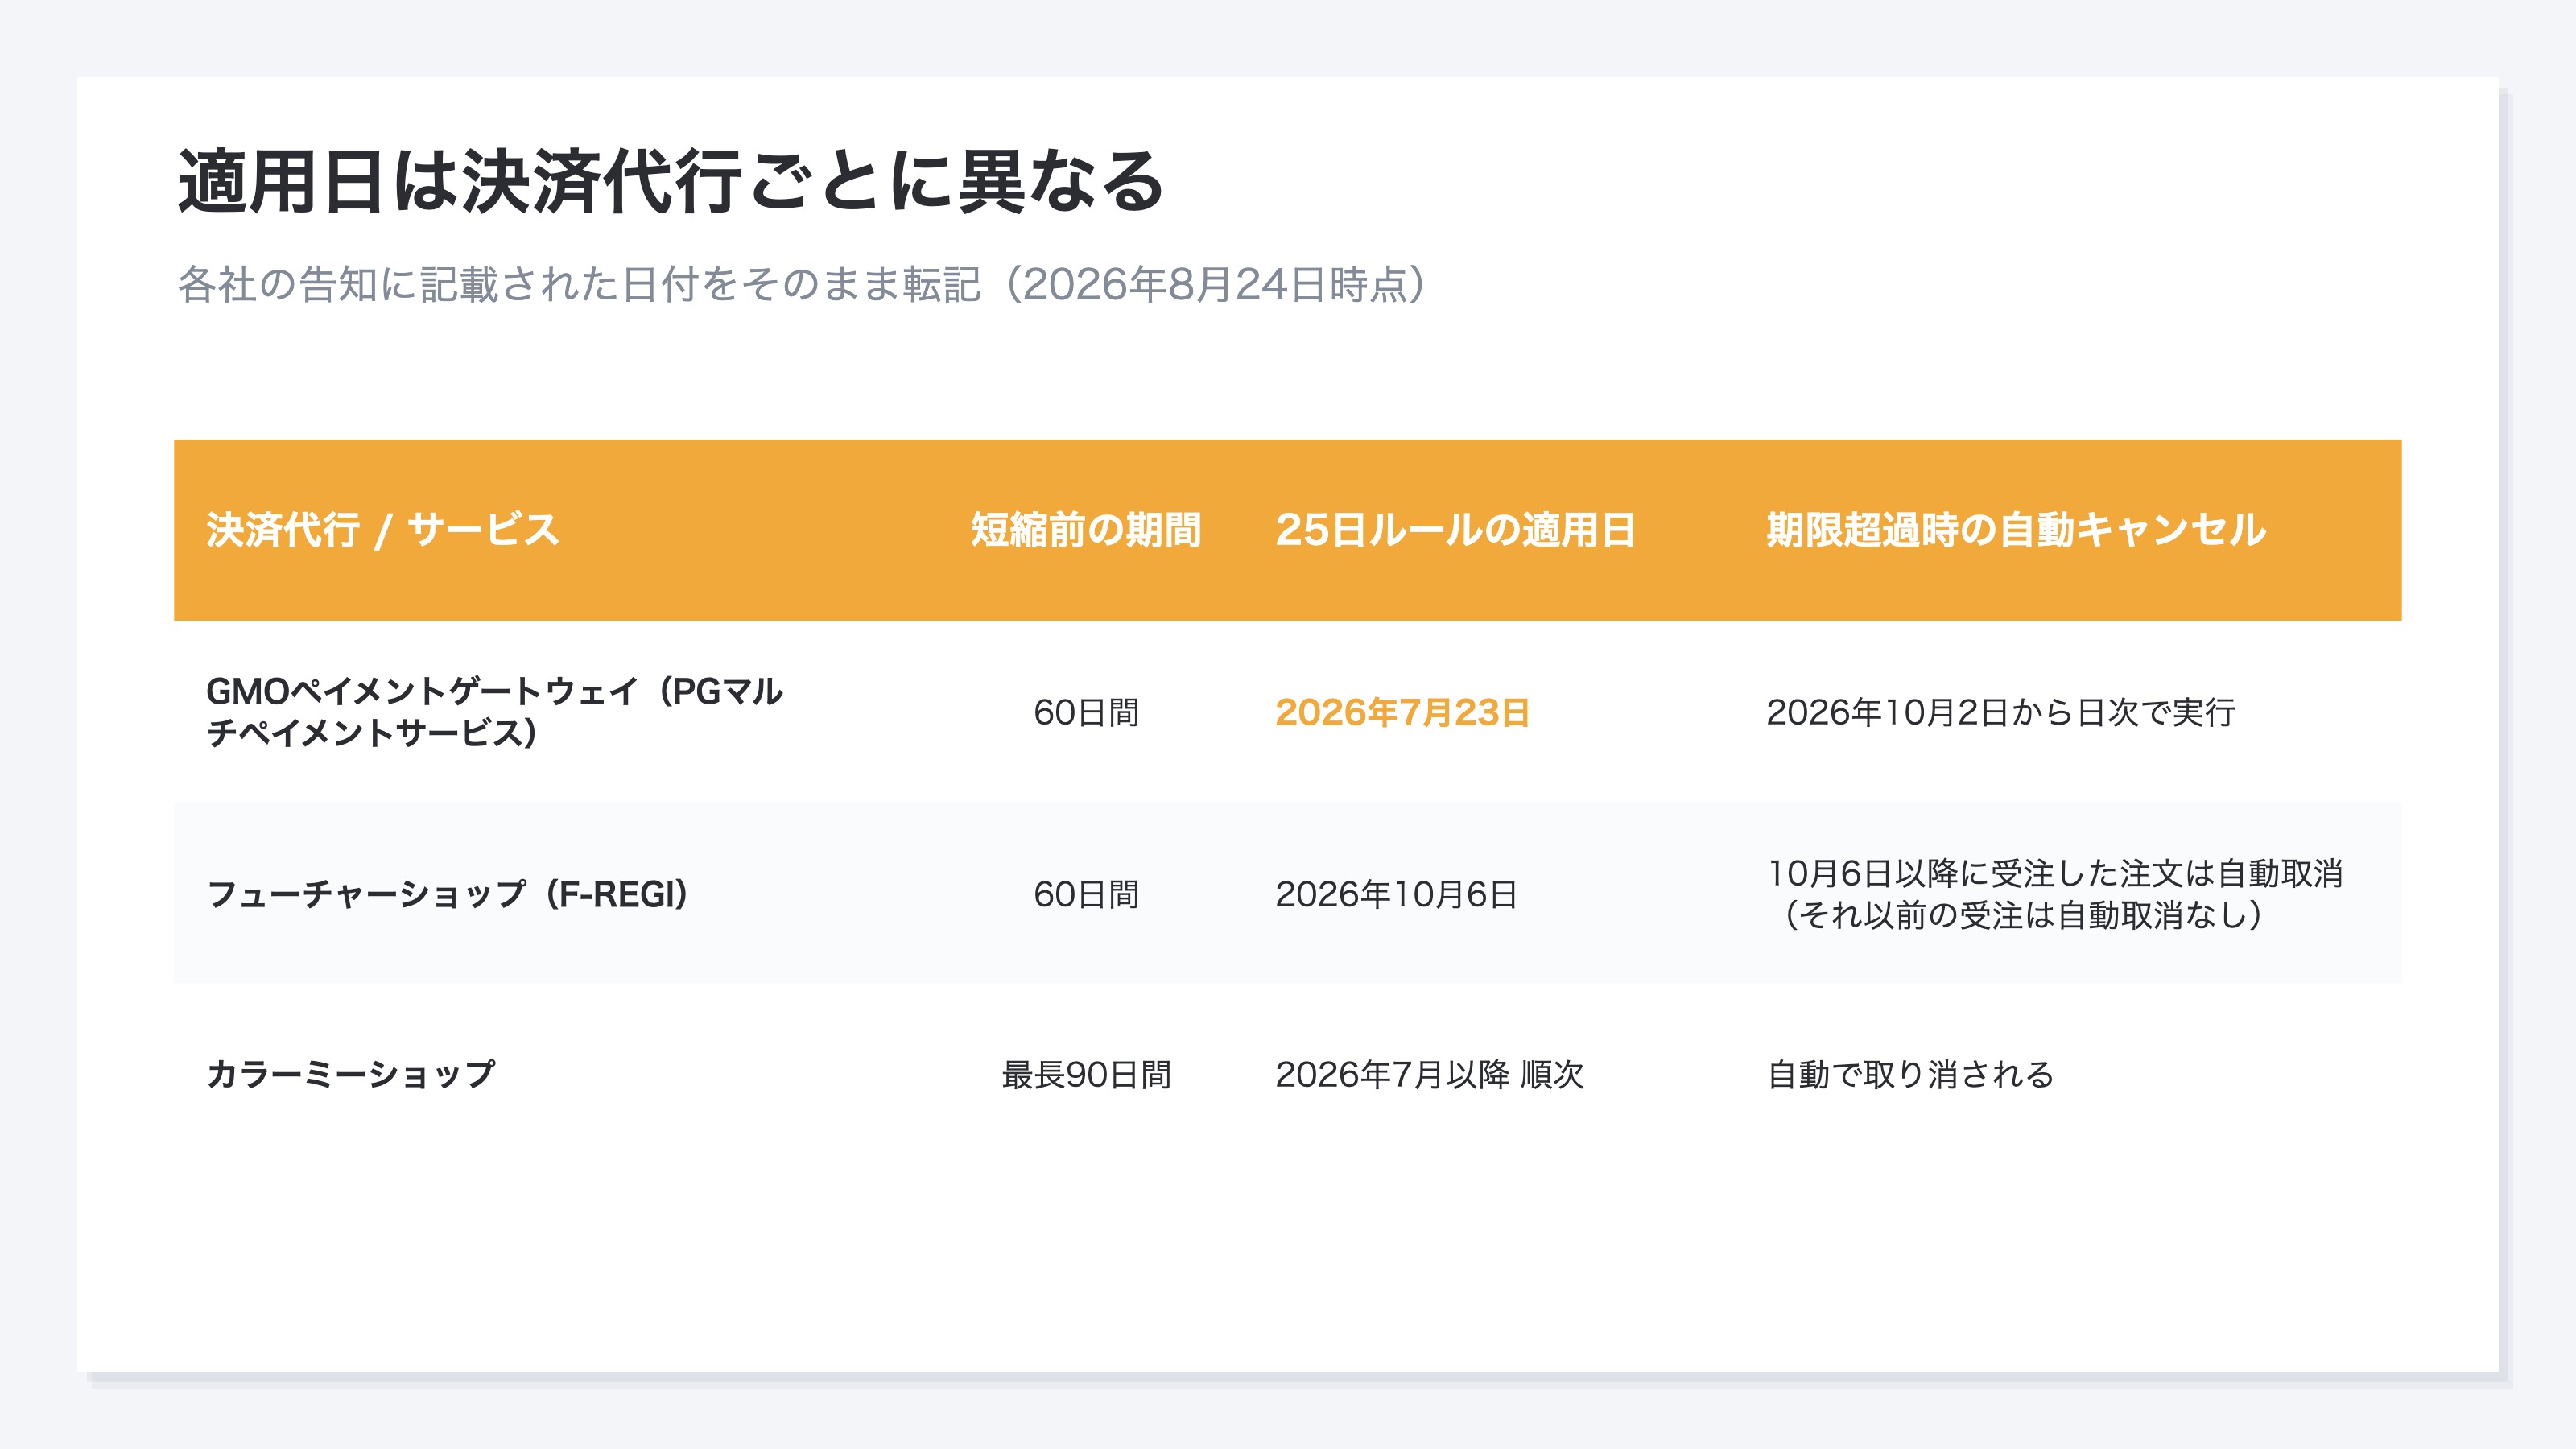This screenshot has height=1449, width=2576.
Task: Click the カラーミーショップ row name
Action: tap(350, 1074)
